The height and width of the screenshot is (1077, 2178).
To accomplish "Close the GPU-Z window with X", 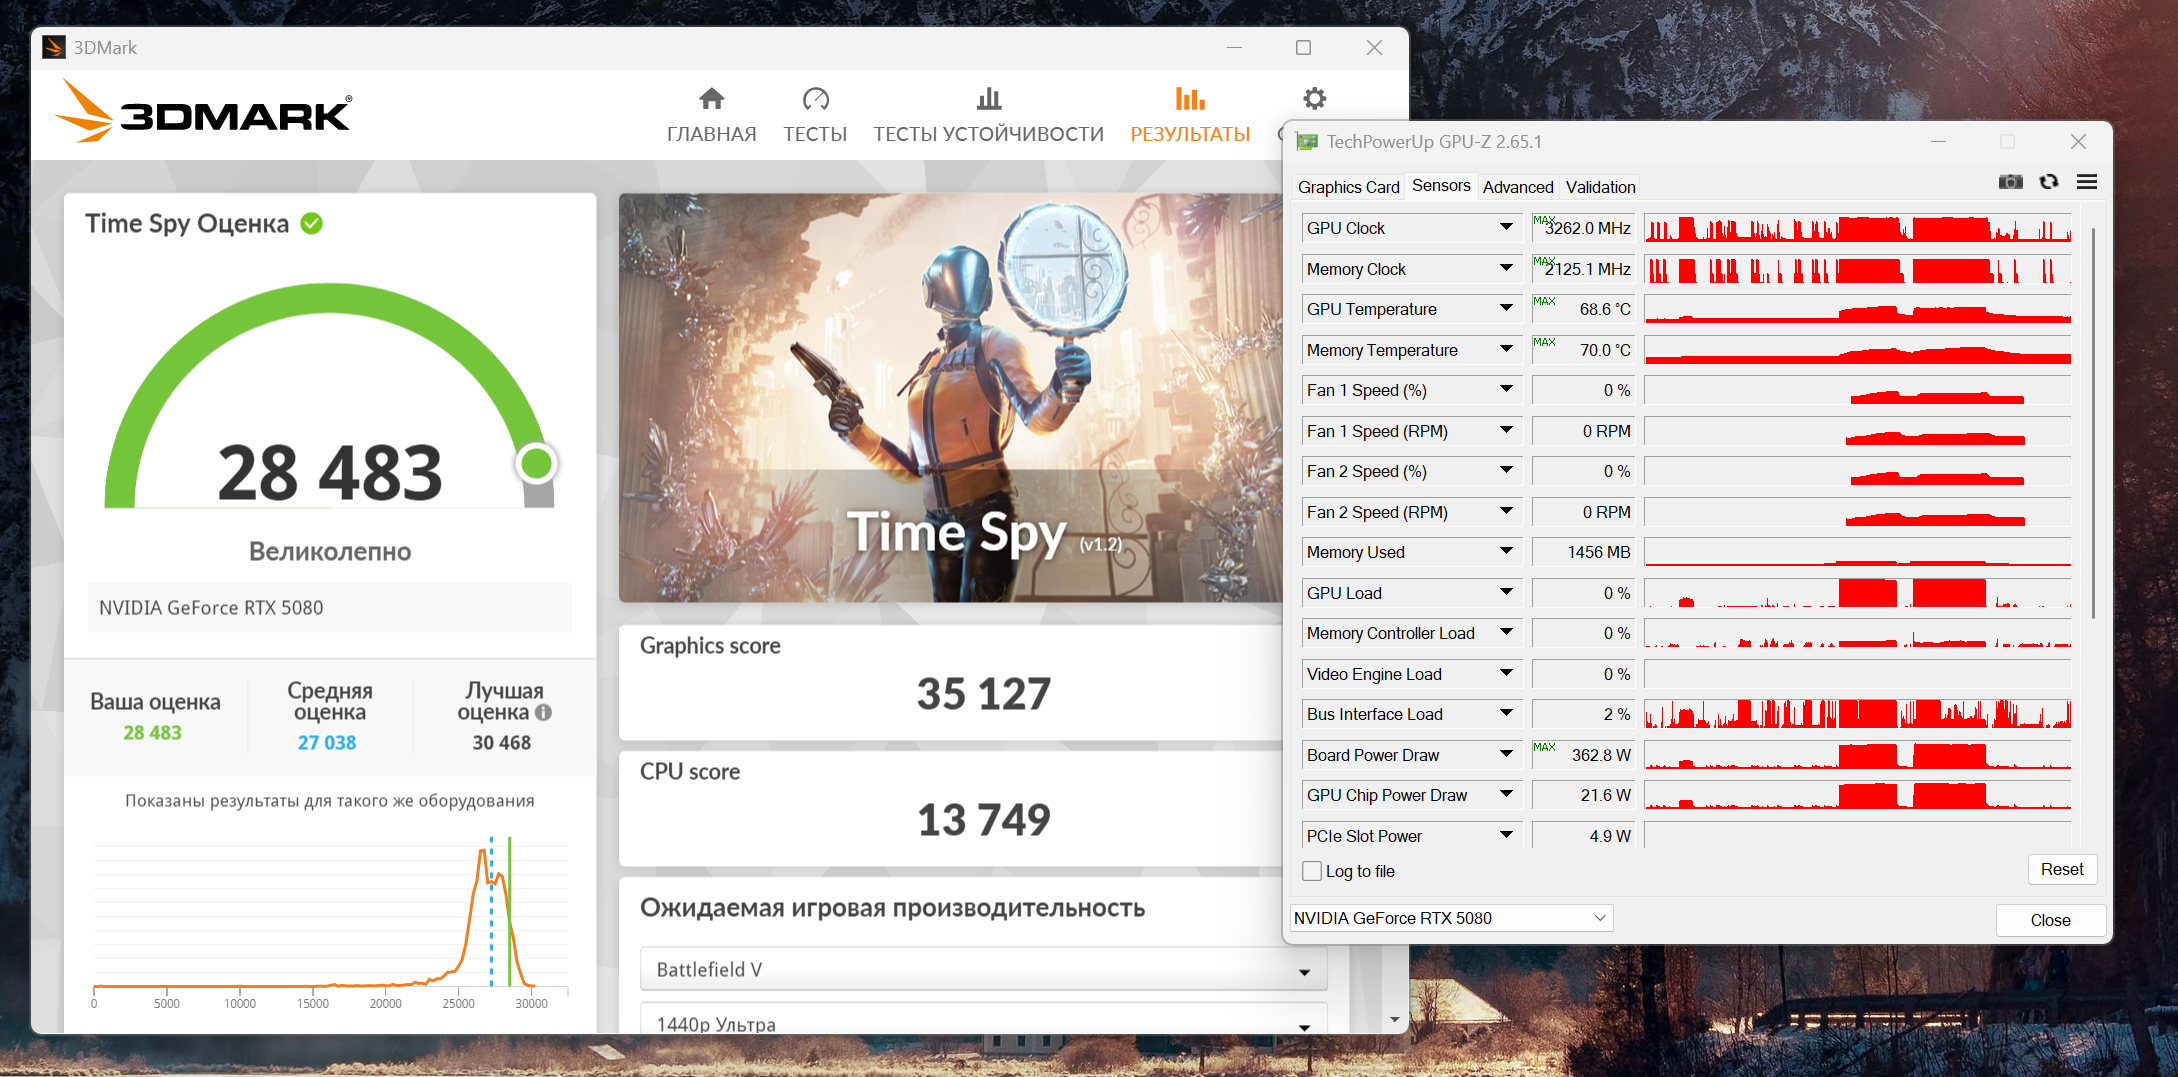I will 2078,142.
